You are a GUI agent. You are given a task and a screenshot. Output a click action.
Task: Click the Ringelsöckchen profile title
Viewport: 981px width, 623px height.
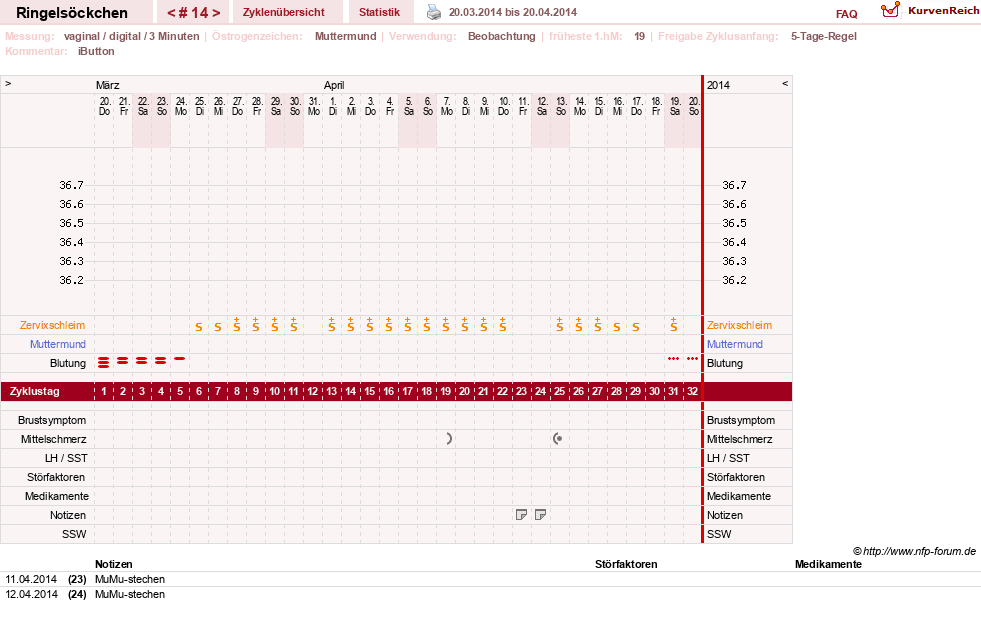(x=72, y=13)
